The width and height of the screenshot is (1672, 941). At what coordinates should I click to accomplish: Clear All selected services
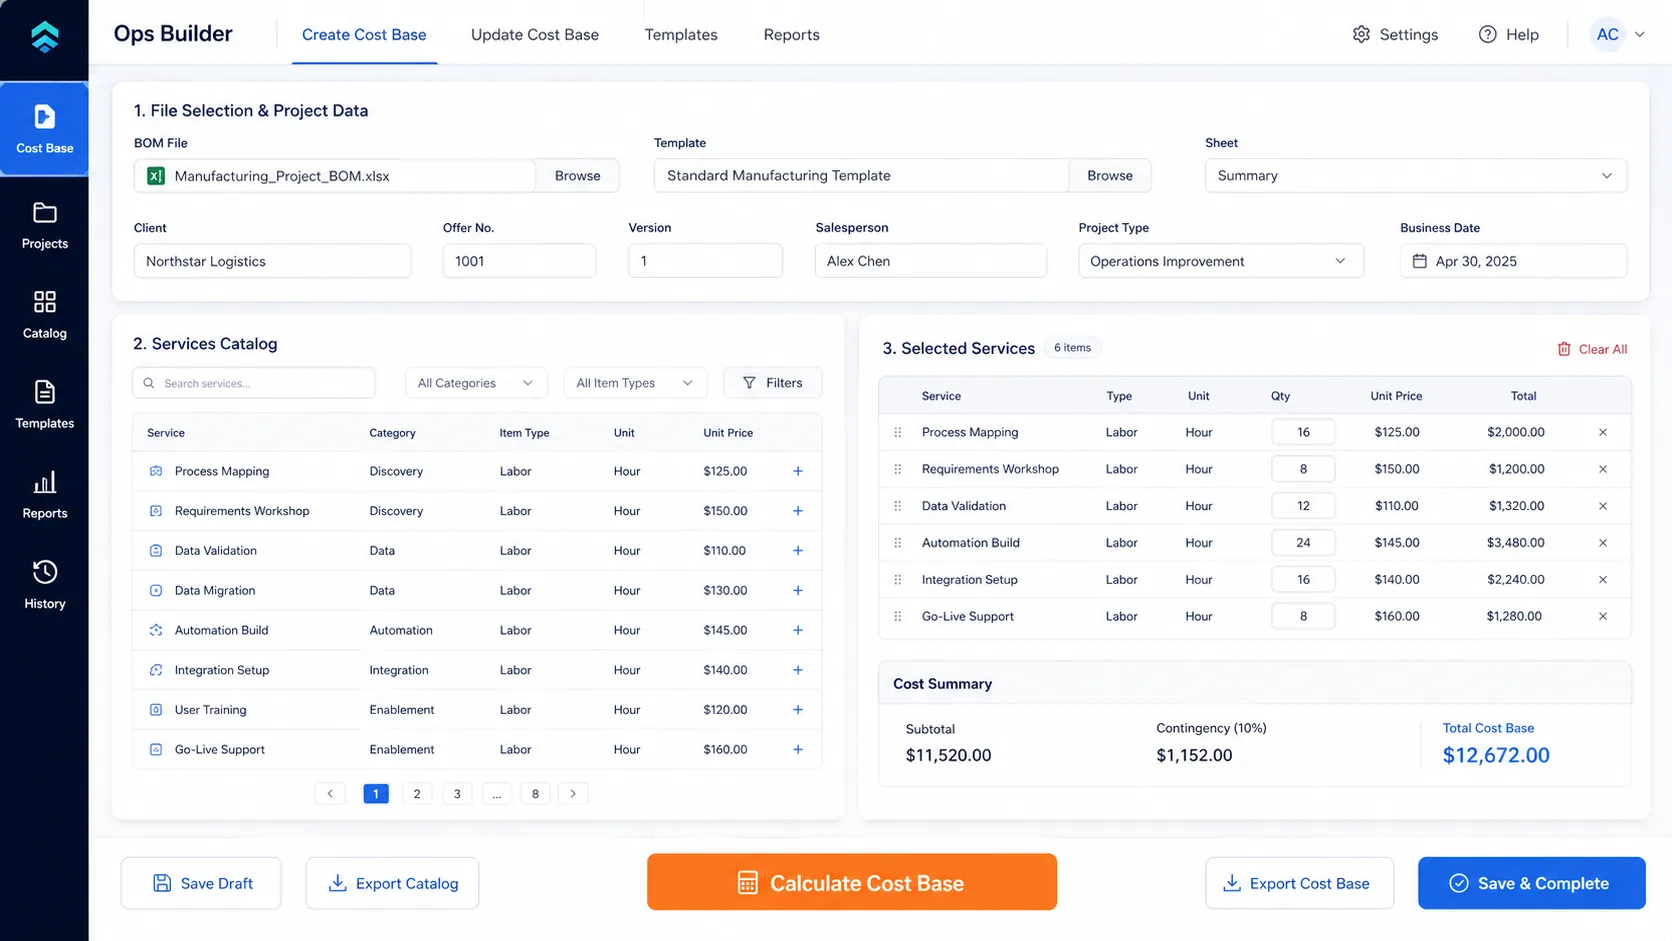coord(1592,349)
